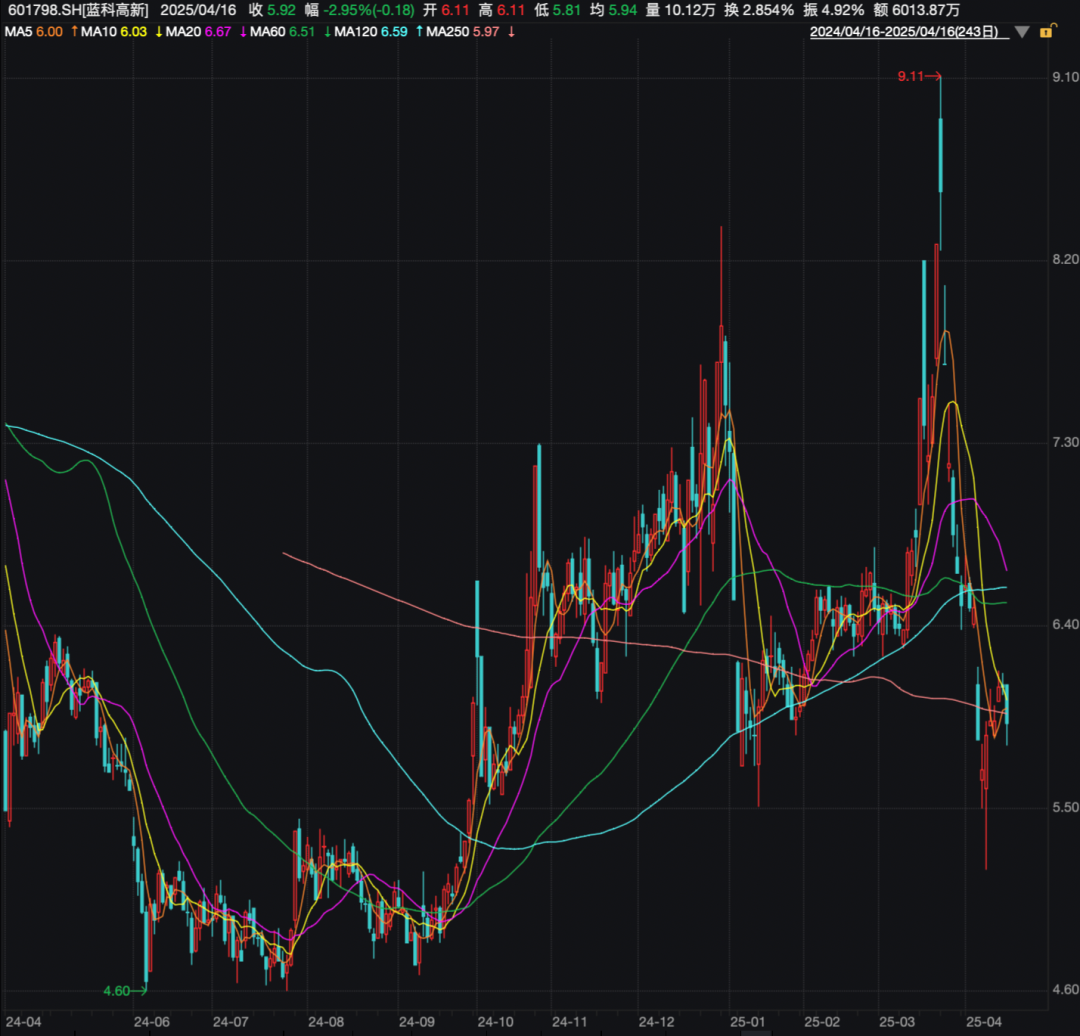Screen dimensions: 1080x1036
Task: Open the date range dropdown triangle
Action: pyautogui.click(x=1021, y=32)
